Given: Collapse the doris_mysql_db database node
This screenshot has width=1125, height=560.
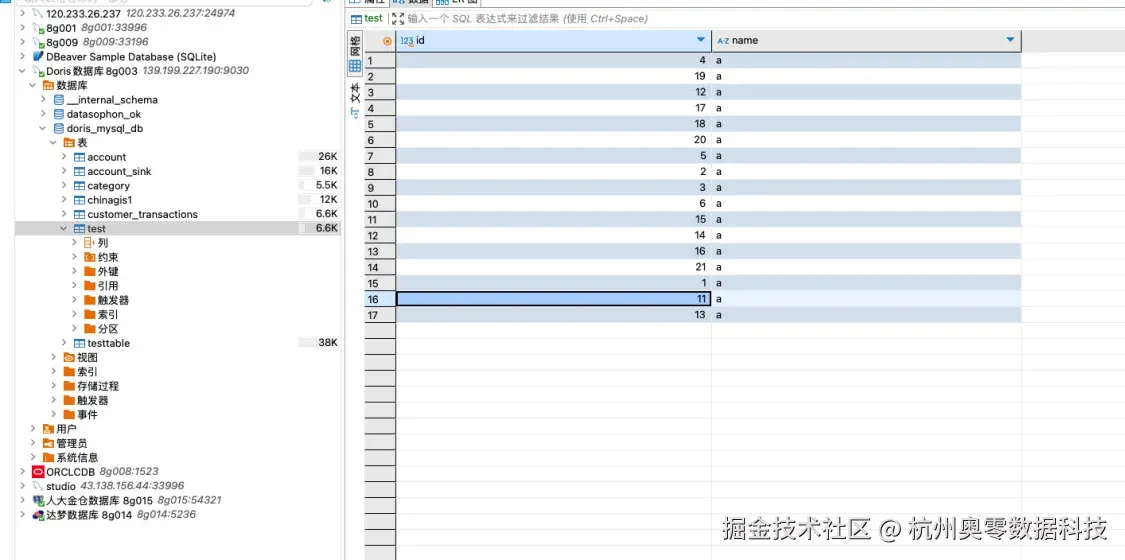Looking at the screenshot, I should 42,128.
